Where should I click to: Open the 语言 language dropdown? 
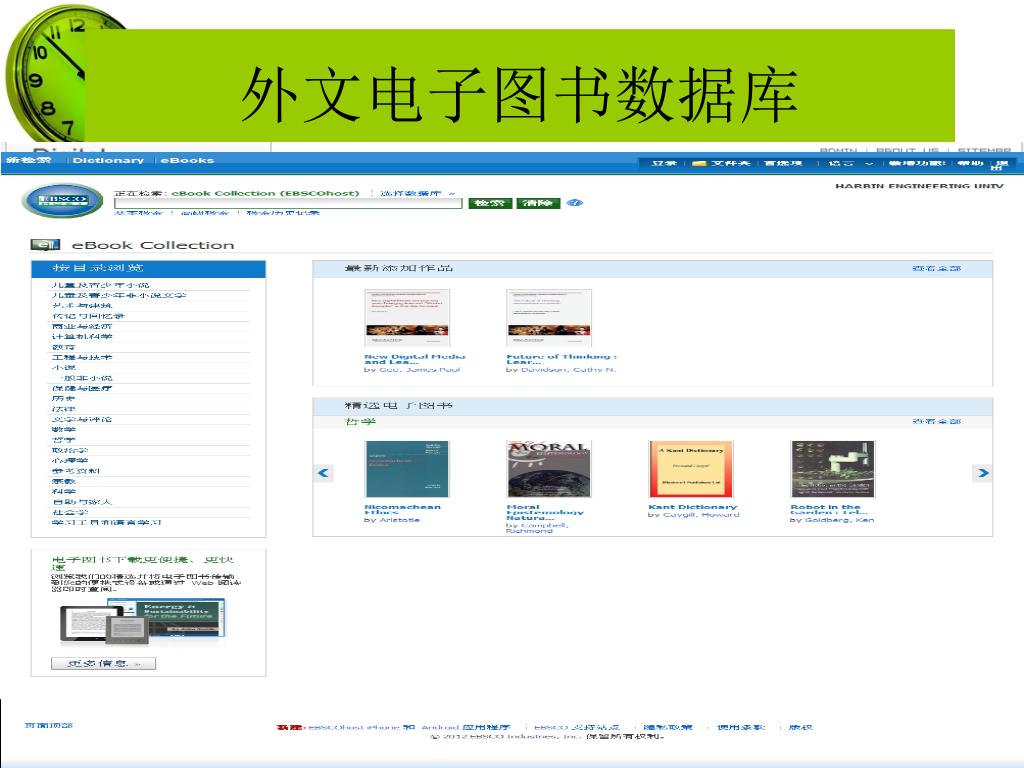click(x=850, y=163)
